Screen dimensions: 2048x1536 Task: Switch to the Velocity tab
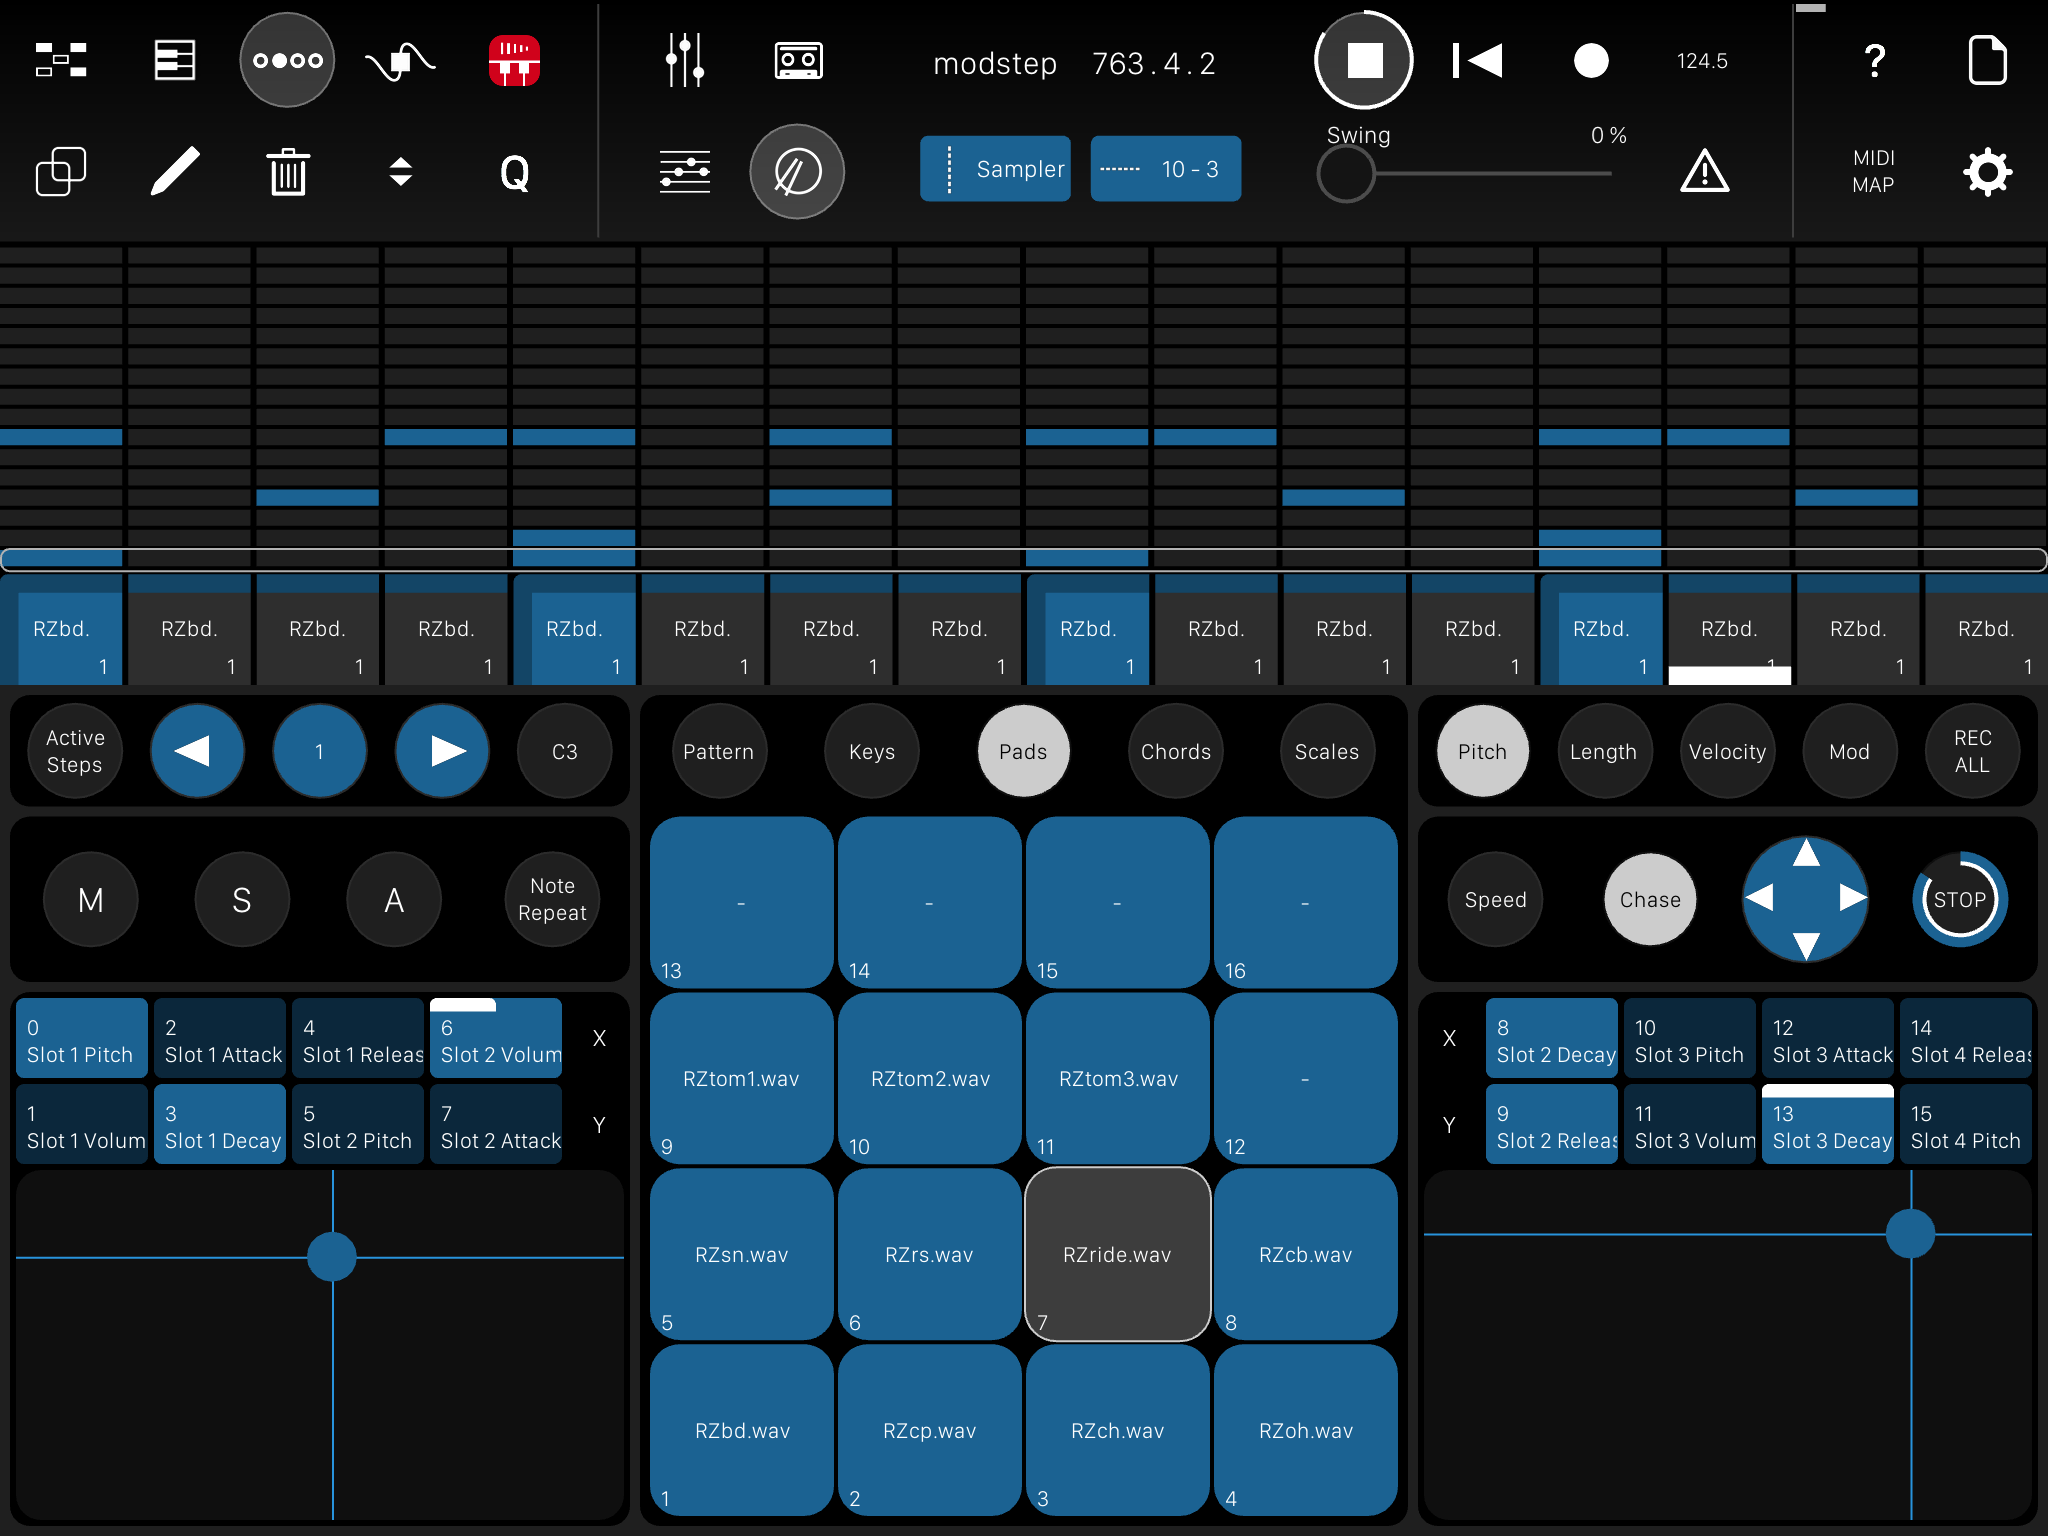1727,751
